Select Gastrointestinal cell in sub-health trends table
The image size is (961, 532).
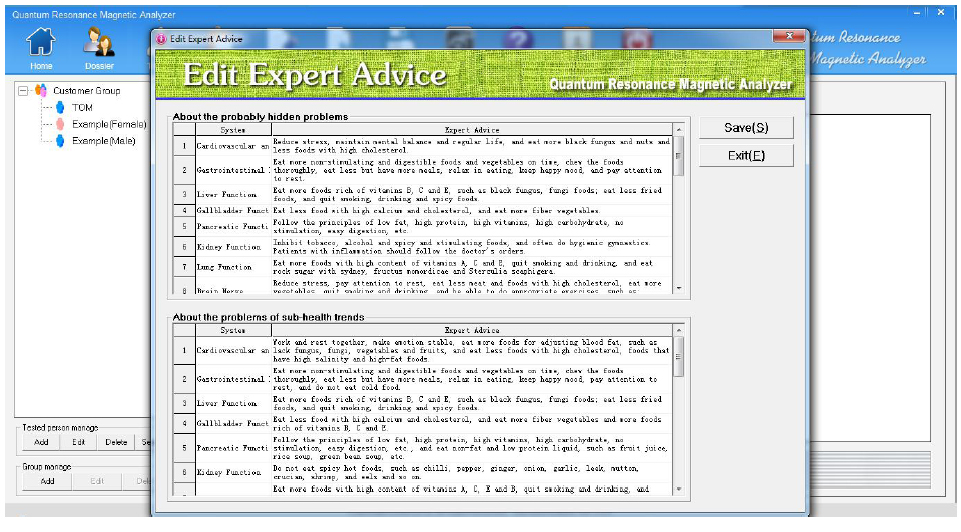click(233, 379)
